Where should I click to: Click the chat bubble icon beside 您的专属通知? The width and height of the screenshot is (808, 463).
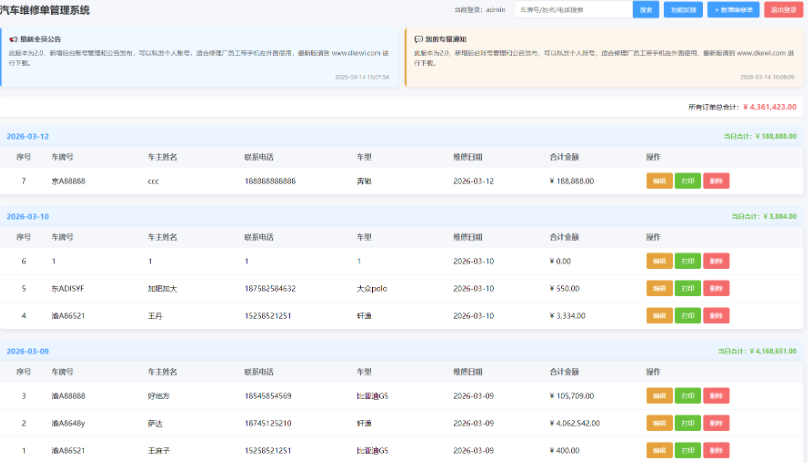click(x=418, y=38)
